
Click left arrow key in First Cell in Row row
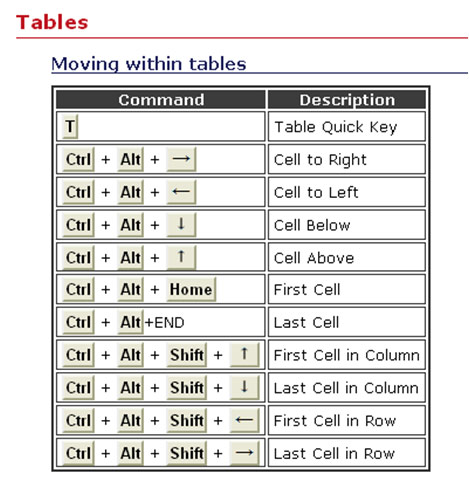pyautogui.click(x=244, y=420)
